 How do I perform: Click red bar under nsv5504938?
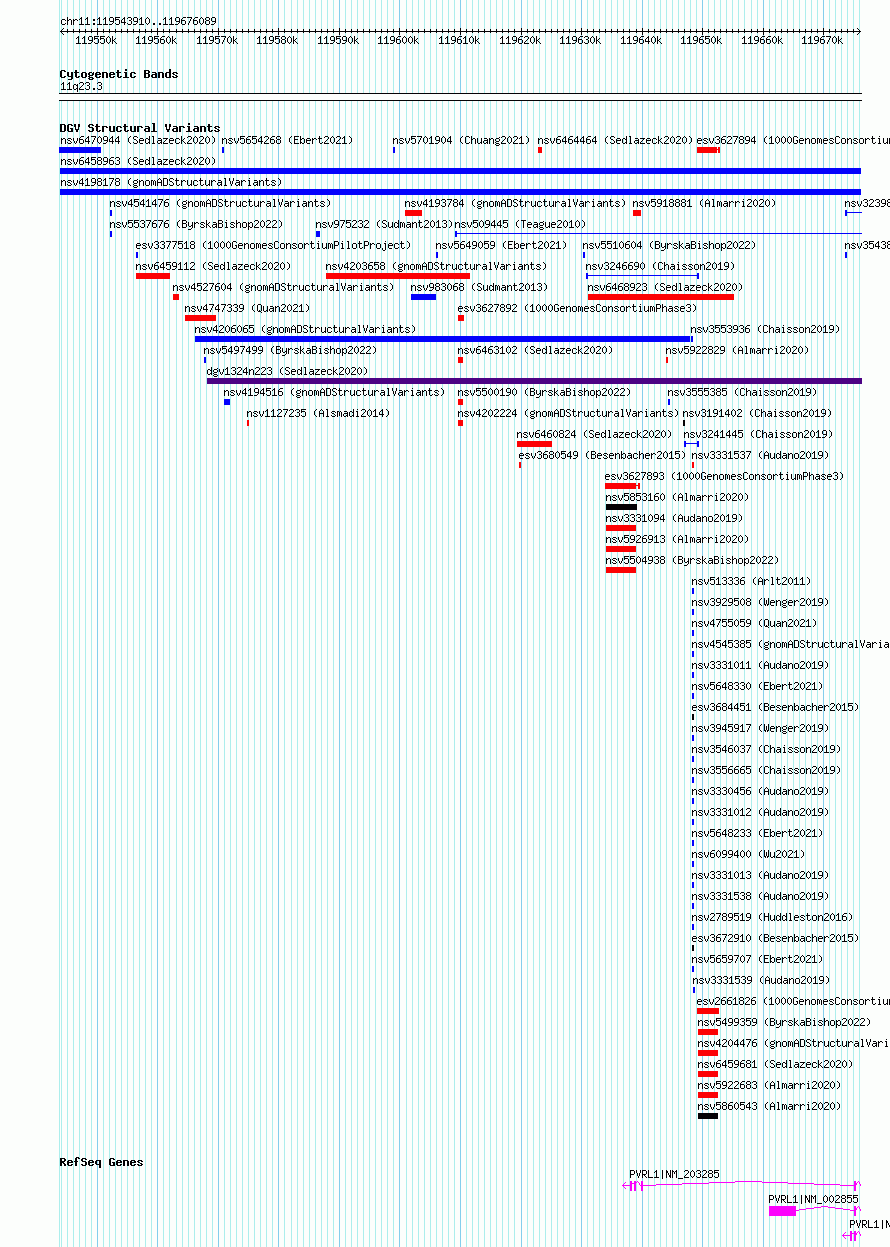click(620, 570)
